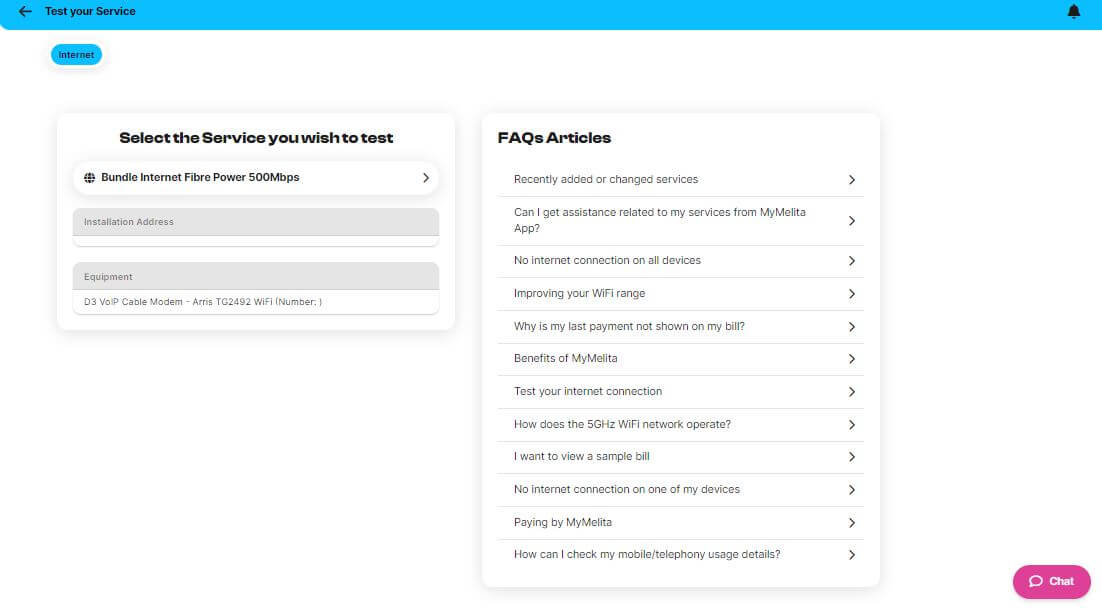Image resolution: width=1102 pixels, height=609 pixels.
Task: Open Recently added or changed services article
Action: click(x=606, y=180)
